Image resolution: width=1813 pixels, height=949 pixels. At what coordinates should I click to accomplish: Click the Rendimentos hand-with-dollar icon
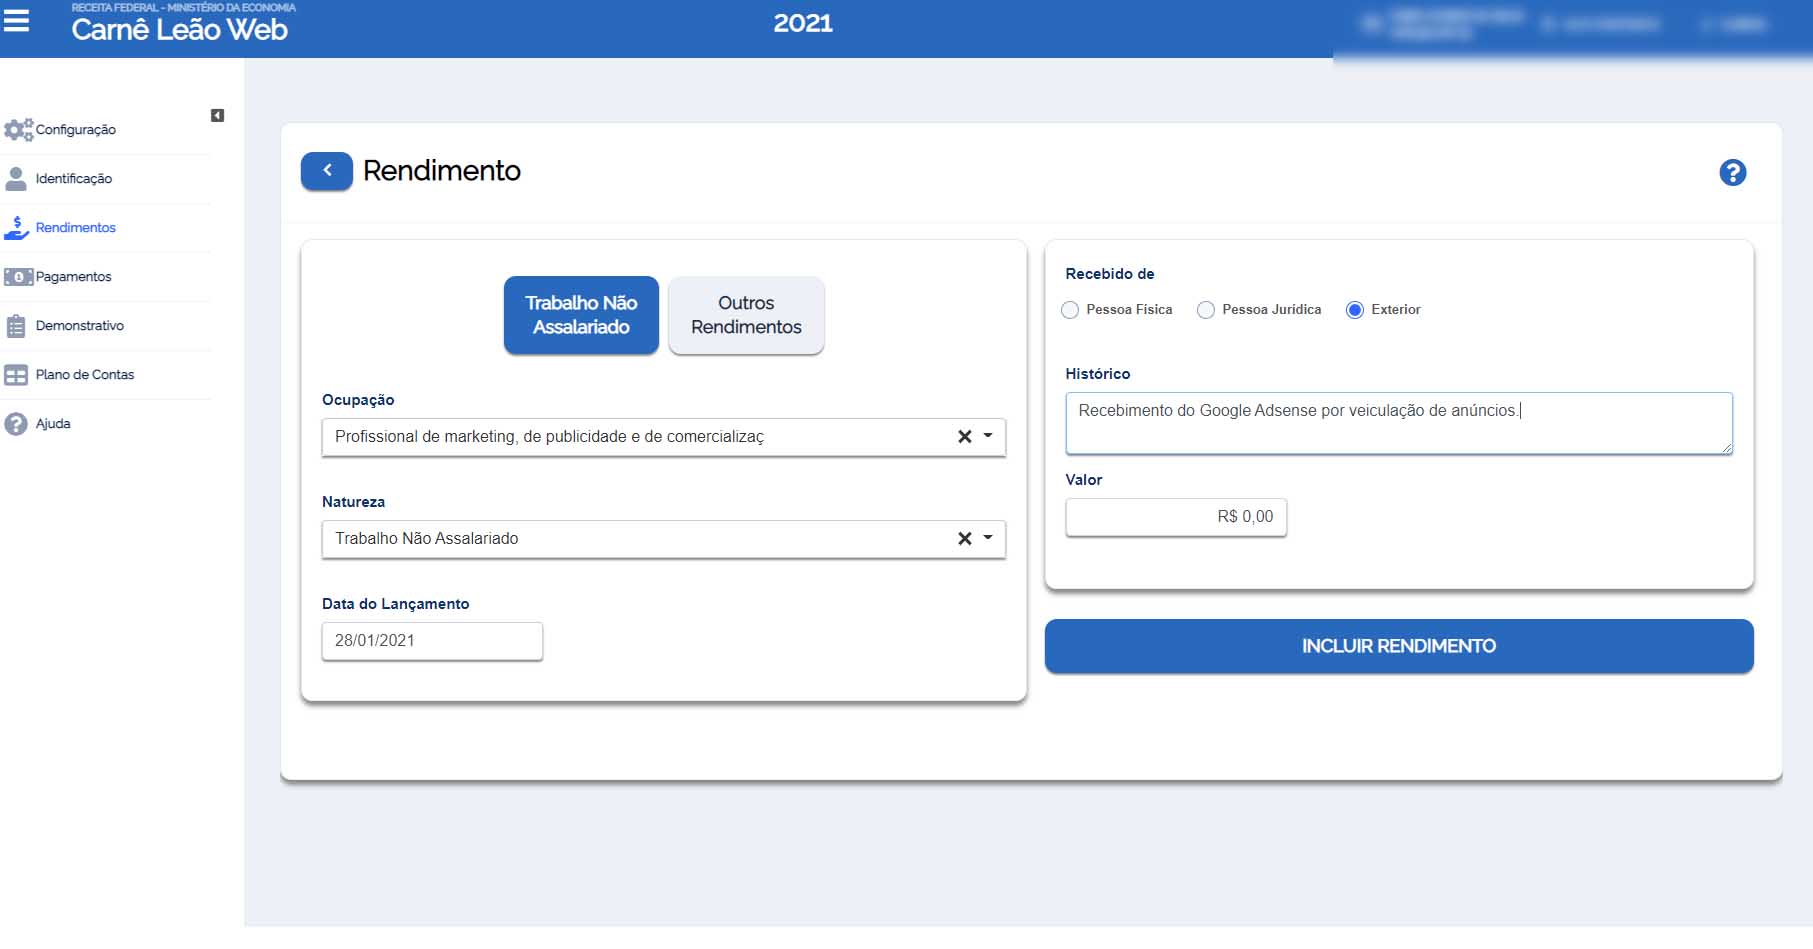(x=16, y=228)
